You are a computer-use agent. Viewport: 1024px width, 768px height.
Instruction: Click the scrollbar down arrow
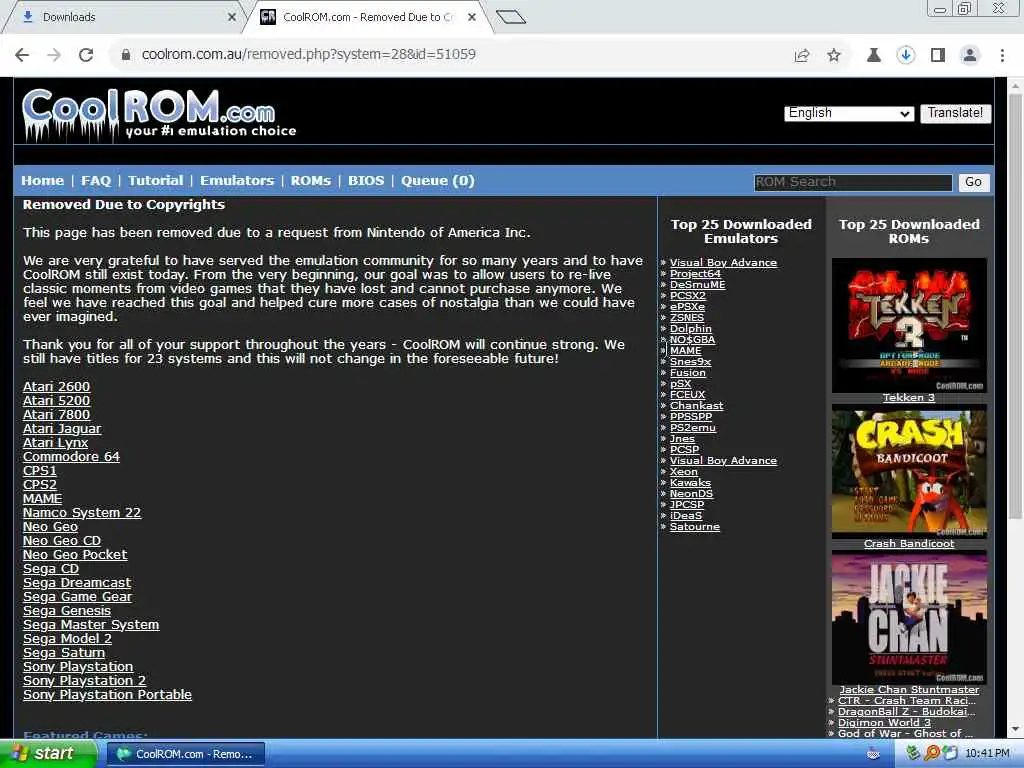click(1016, 729)
